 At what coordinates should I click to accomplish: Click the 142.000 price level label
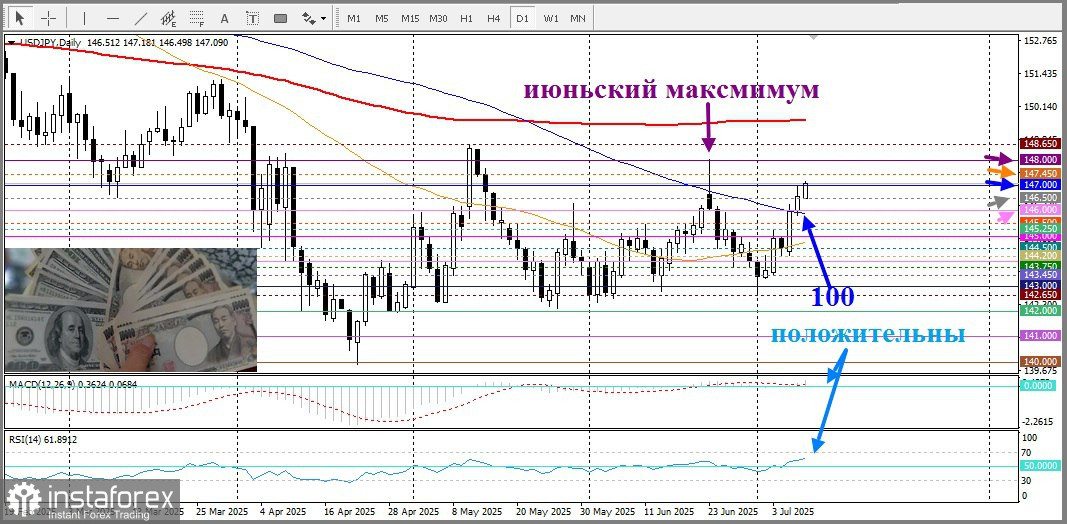point(1040,310)
